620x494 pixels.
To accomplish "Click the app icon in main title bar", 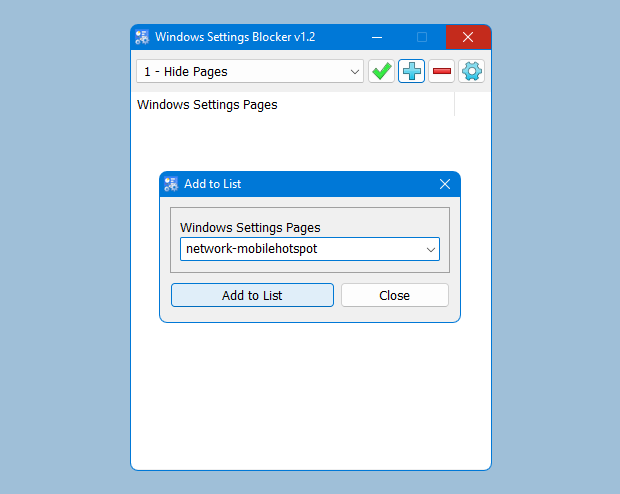I will coord(142,38).
